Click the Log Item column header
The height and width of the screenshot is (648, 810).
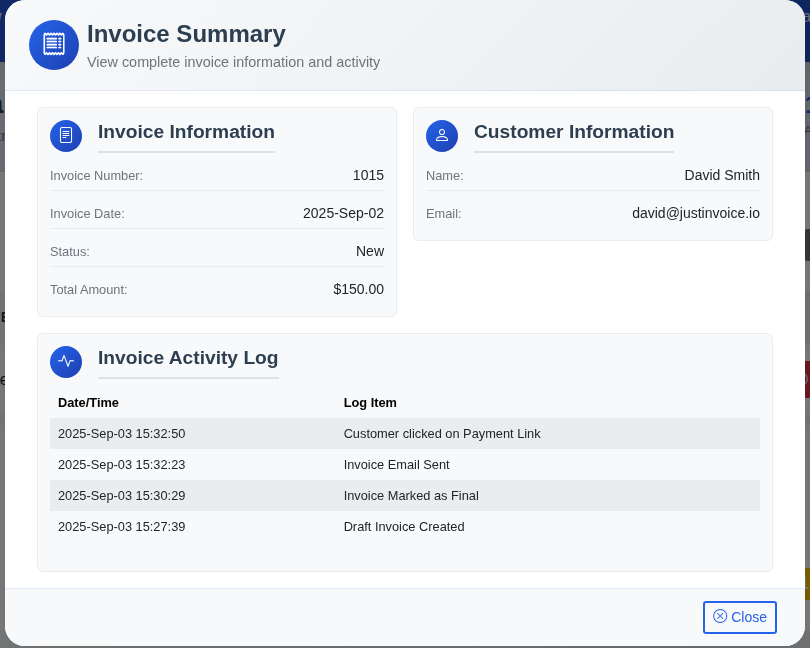[x=370, y=403]
